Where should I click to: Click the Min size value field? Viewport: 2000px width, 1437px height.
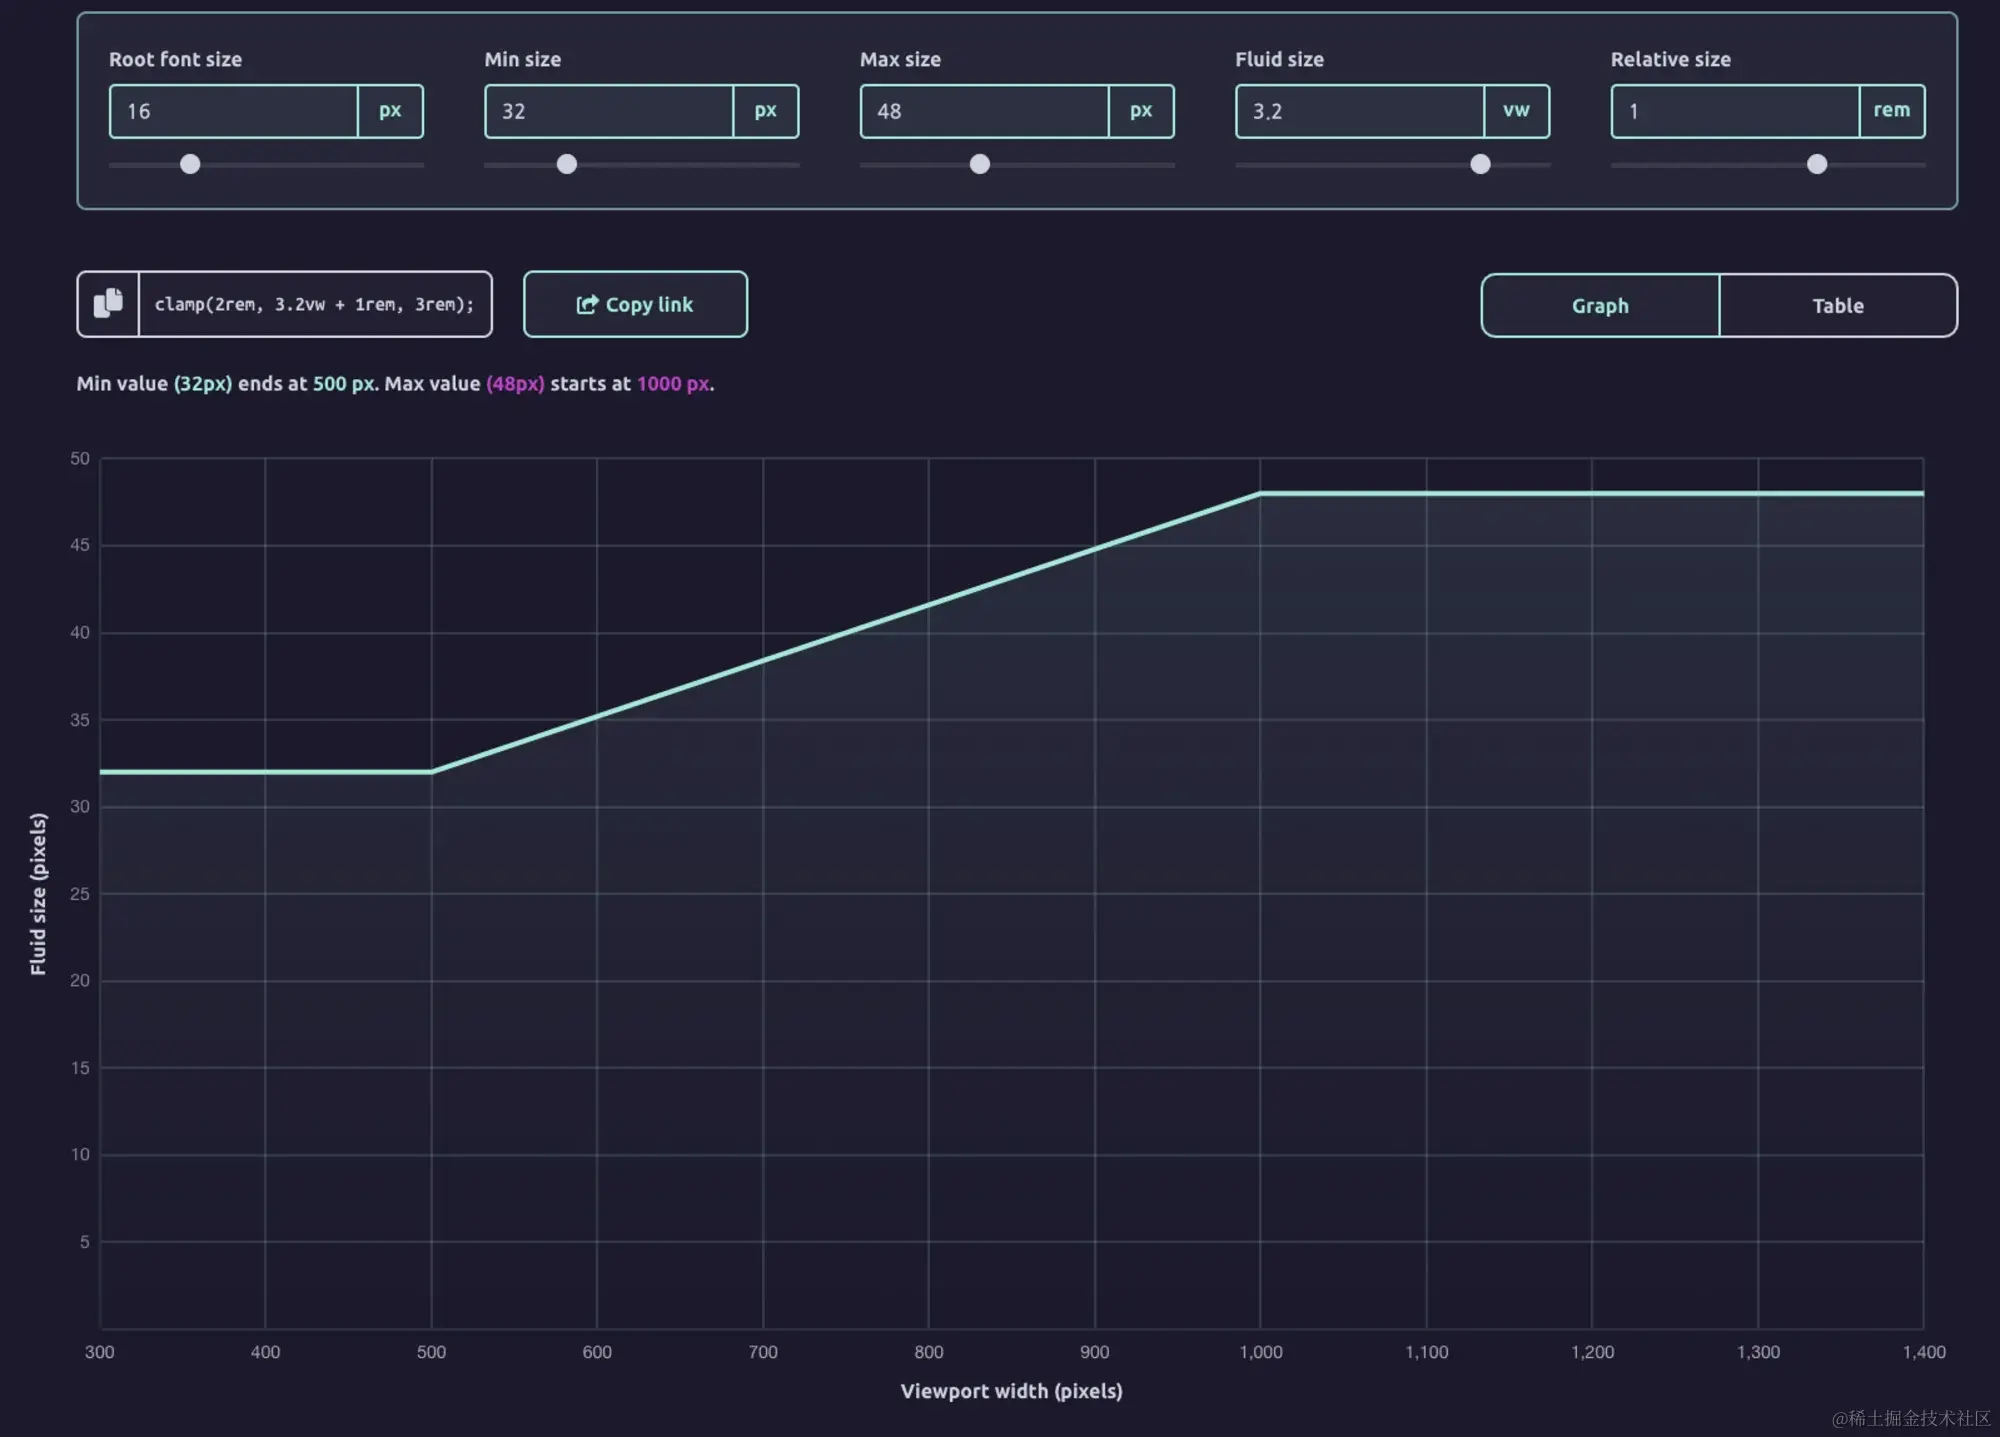click(x=609, y=111)
